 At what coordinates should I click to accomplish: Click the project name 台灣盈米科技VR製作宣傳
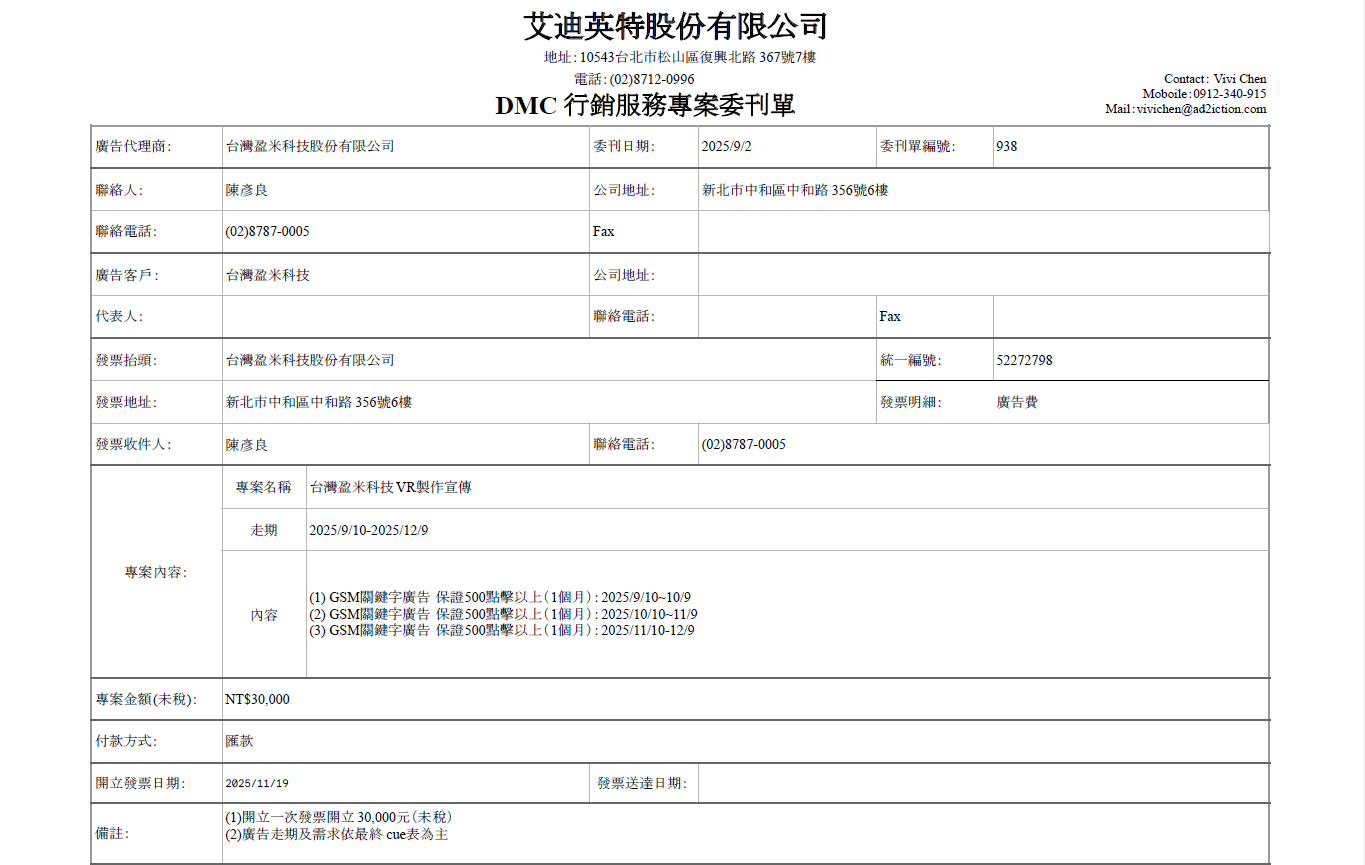(x=391, y=487)
